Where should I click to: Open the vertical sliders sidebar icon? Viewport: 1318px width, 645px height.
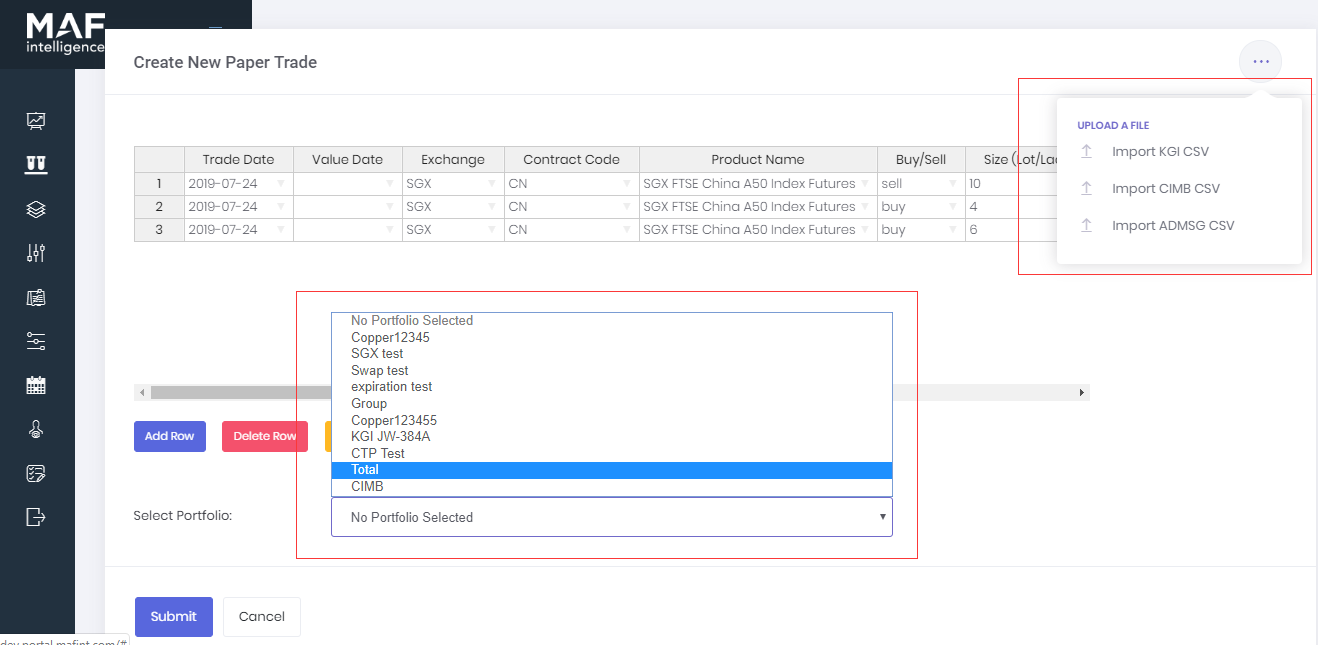click(36, 253)
